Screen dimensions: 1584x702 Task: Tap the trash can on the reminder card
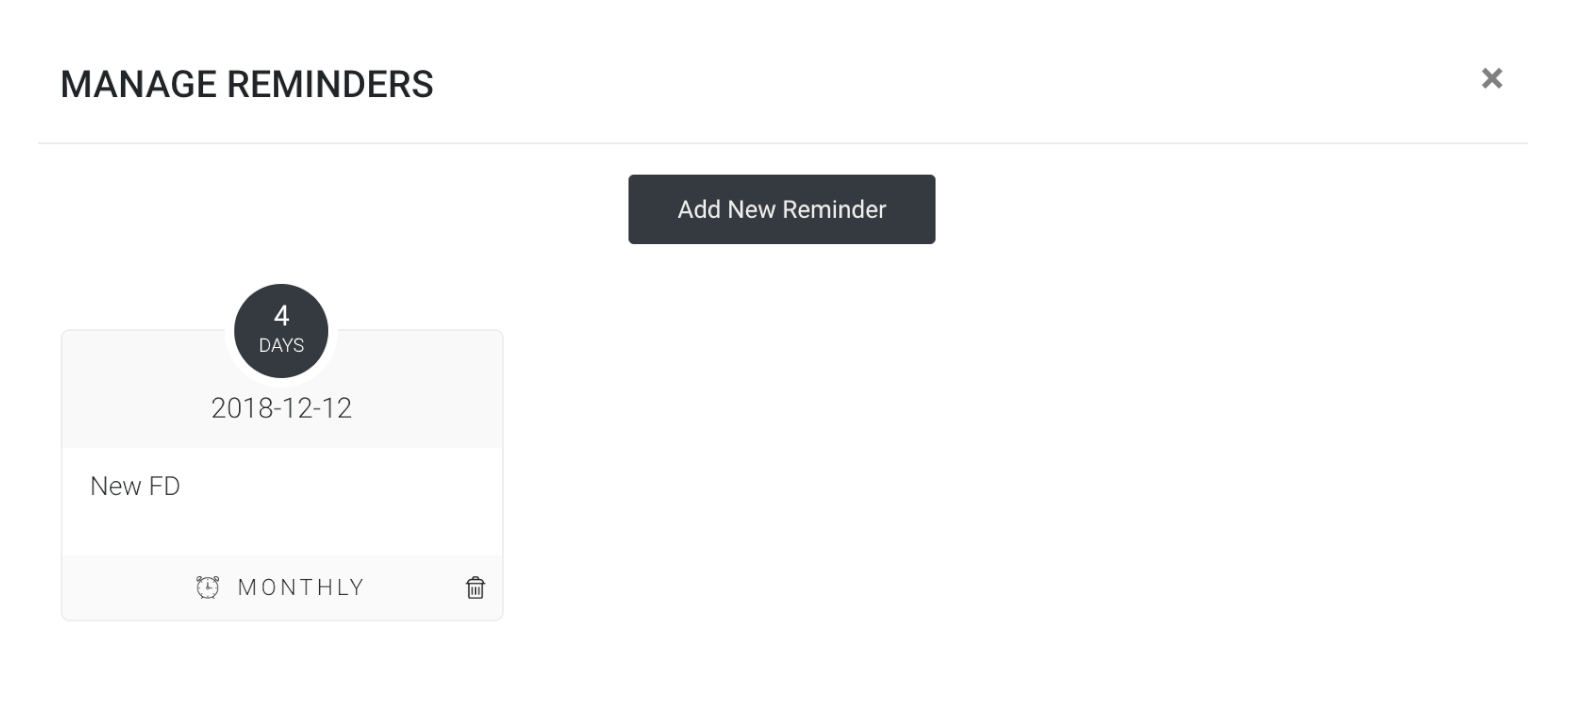tap(476, 588)
